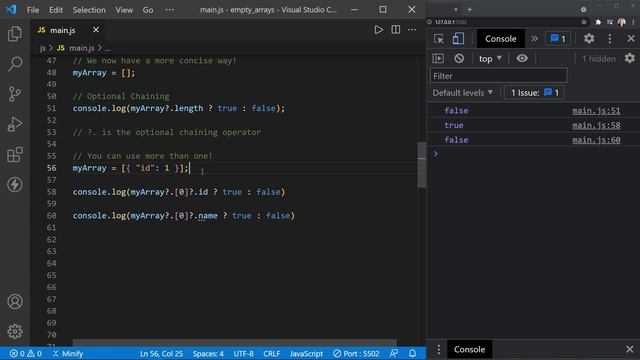Click the editor vertical scrollbar
Image resolution: width=640 pixels, height=360 pixels.
(422, 165)
